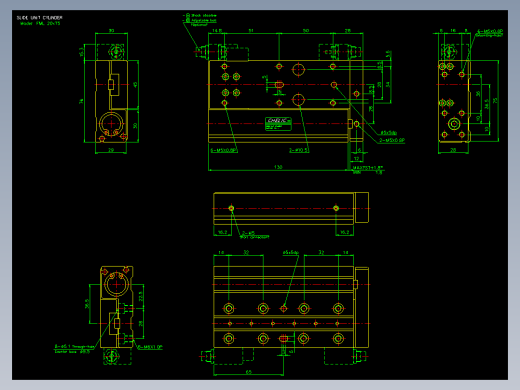Select the '74' height dimension in left end view
This screenshot has height=390, width=520.
(81, 101)
